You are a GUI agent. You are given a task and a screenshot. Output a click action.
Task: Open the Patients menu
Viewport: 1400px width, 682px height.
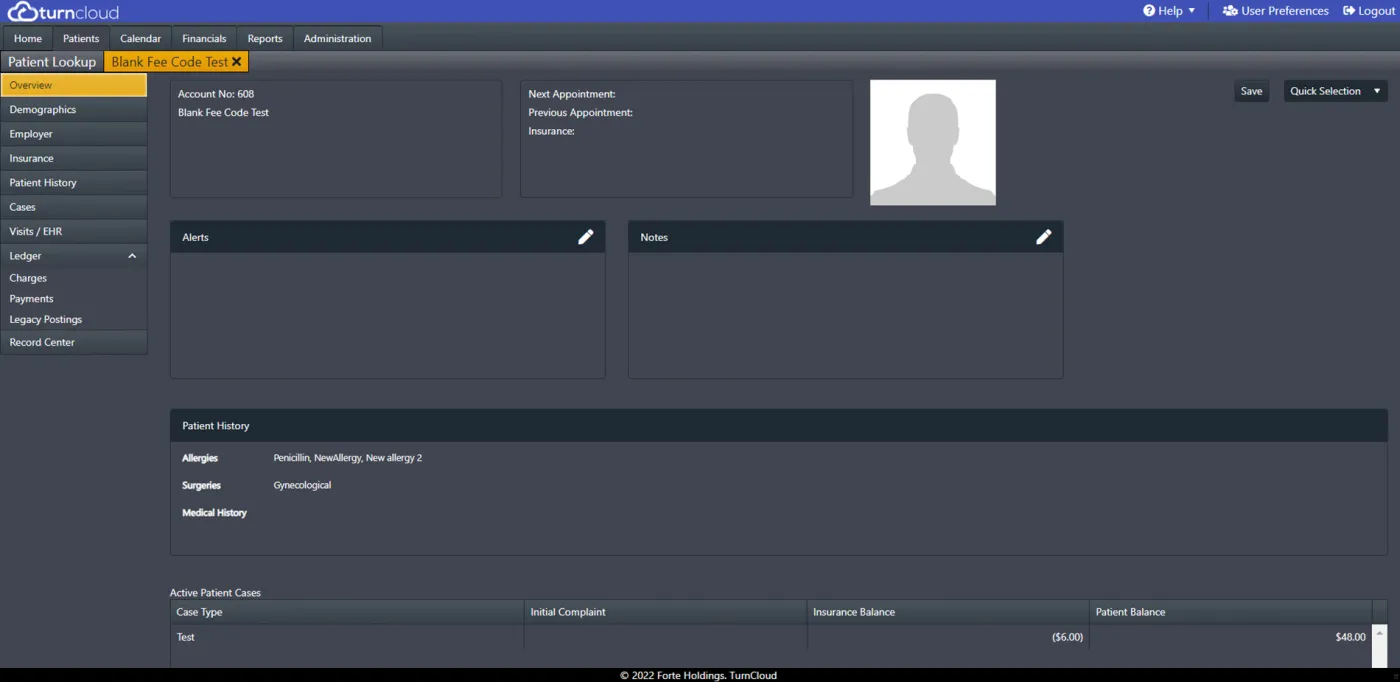81,39
